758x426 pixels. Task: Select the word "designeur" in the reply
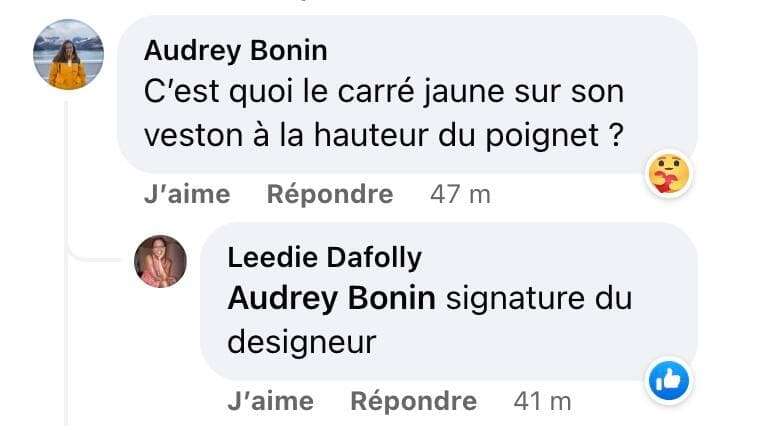[x=302, y=341]
